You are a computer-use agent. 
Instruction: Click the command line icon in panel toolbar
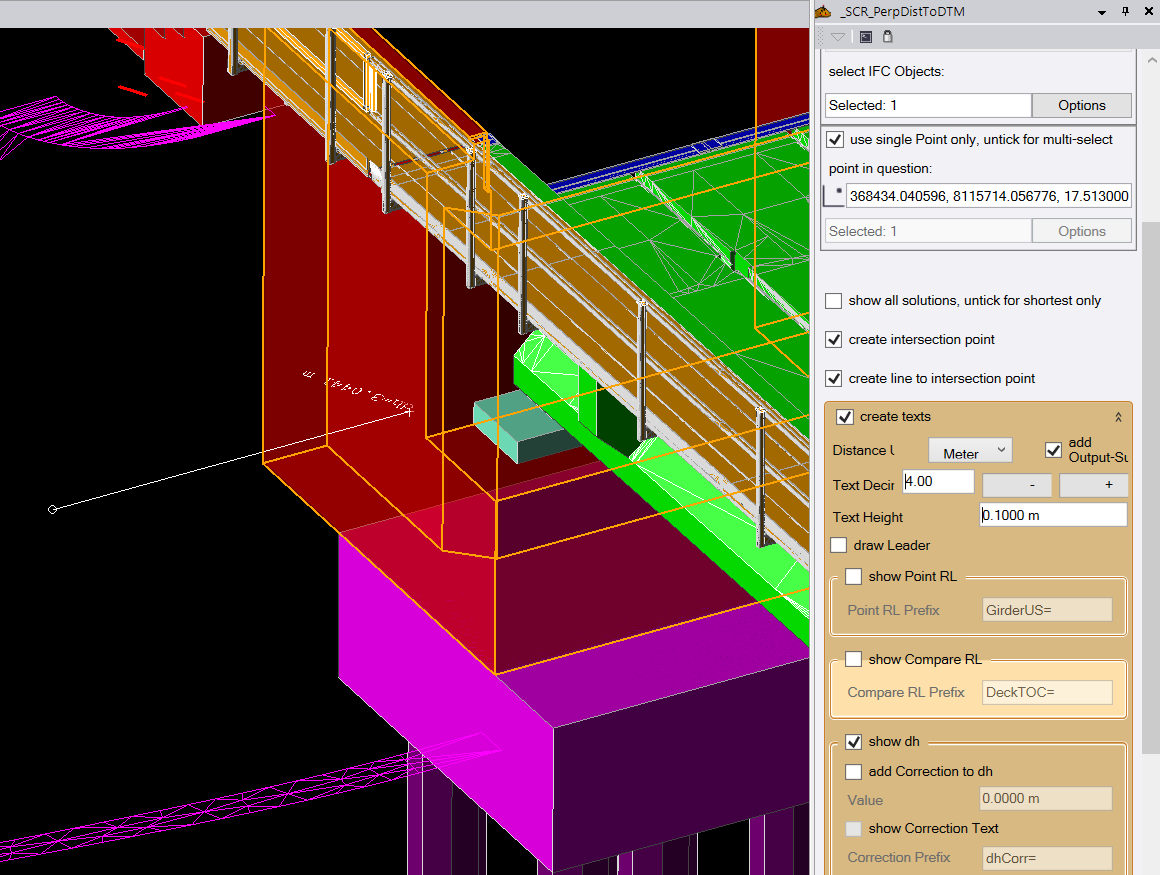click(866, 37)
